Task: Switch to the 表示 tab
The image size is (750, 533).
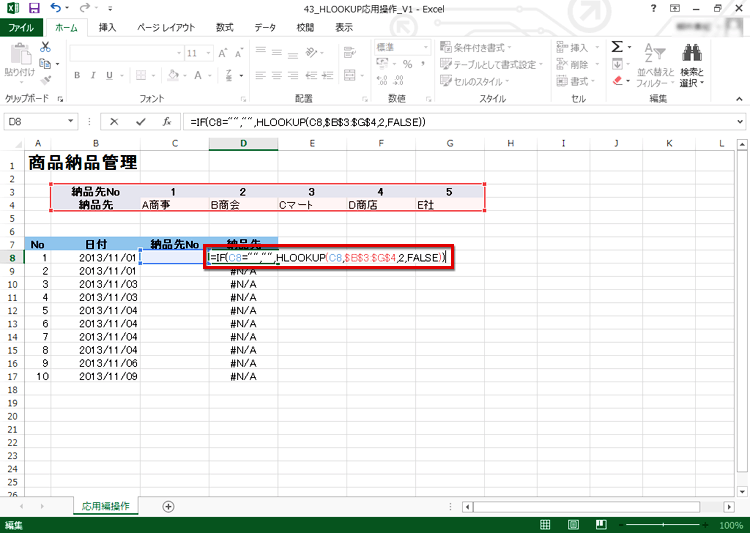Action: click(x=343, y=28)
